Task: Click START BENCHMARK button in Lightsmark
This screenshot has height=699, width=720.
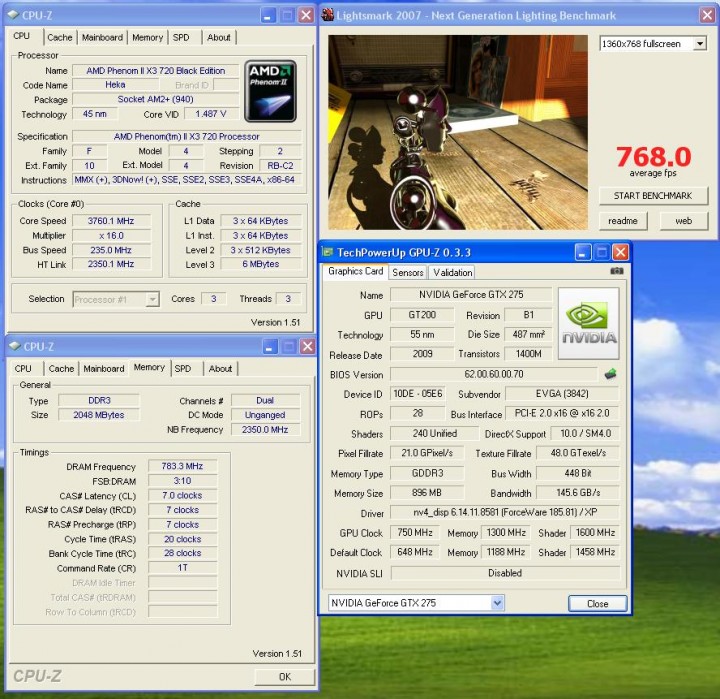Action: click(x=652, y=196)
